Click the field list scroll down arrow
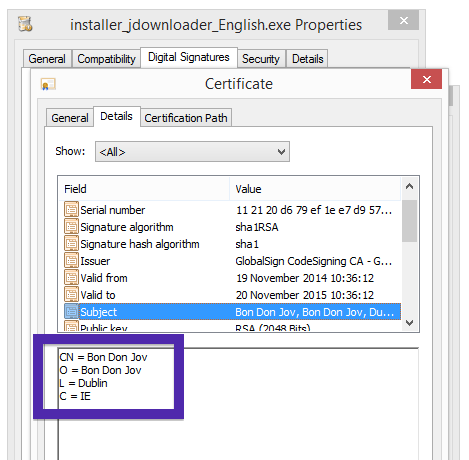Viewport: 469px width, 460px height. tap(410, 323)
